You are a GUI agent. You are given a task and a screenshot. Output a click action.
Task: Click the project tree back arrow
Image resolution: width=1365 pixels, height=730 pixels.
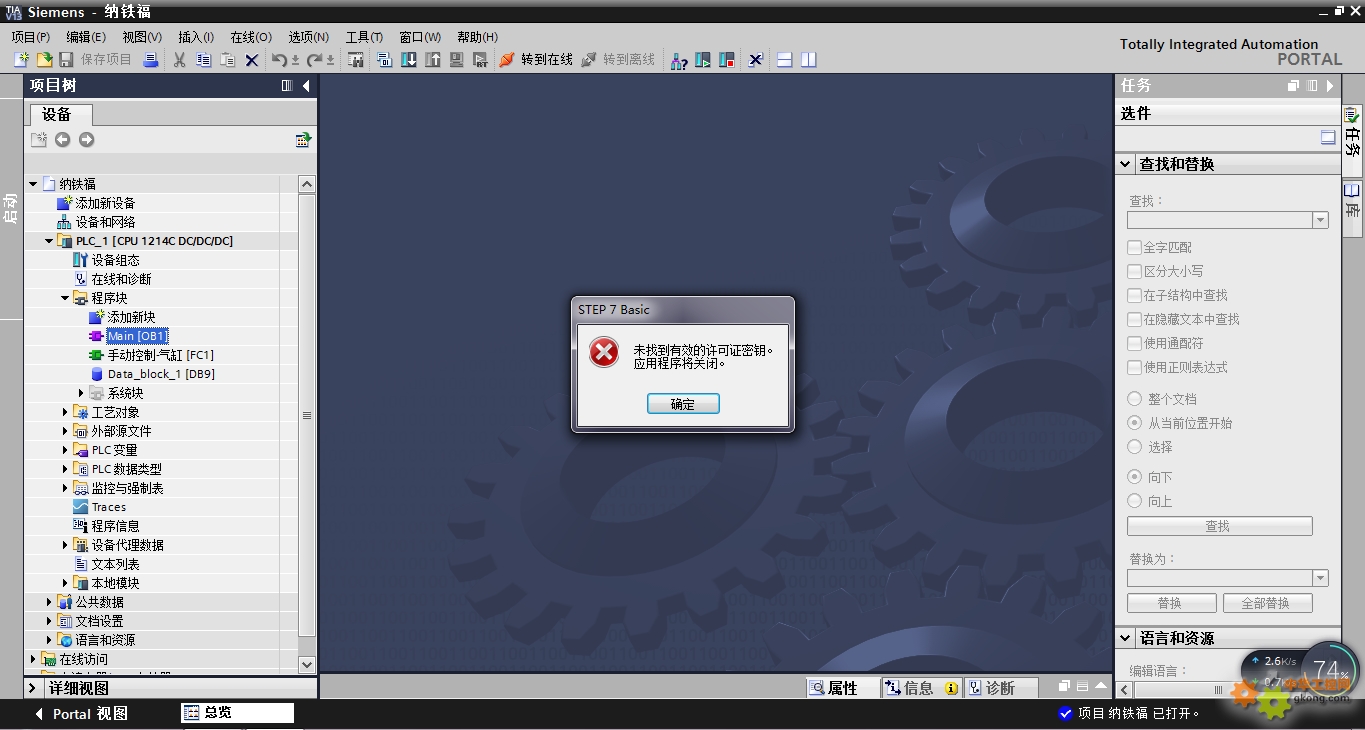(63, 140)
